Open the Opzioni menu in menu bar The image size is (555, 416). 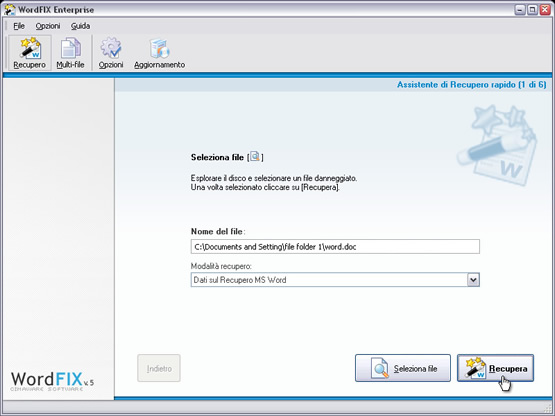click(x=48, y=26)
